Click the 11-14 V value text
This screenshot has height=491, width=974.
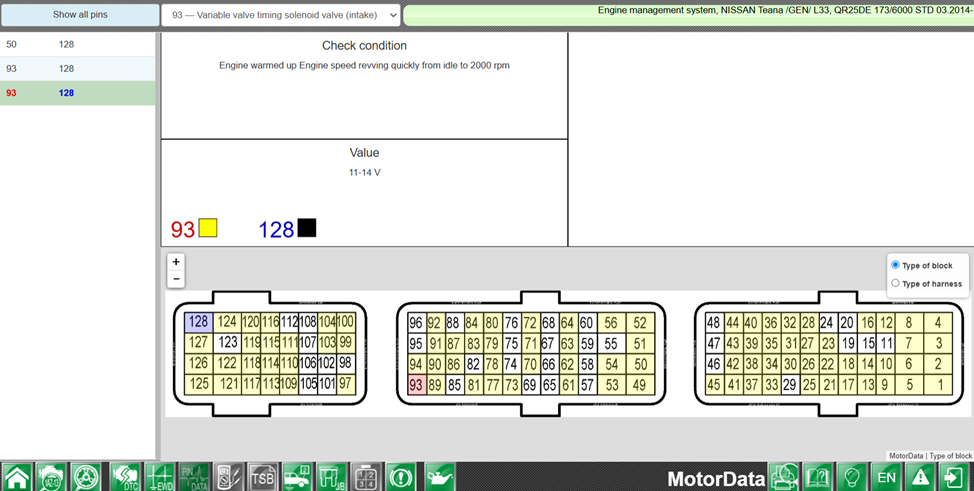365,172
